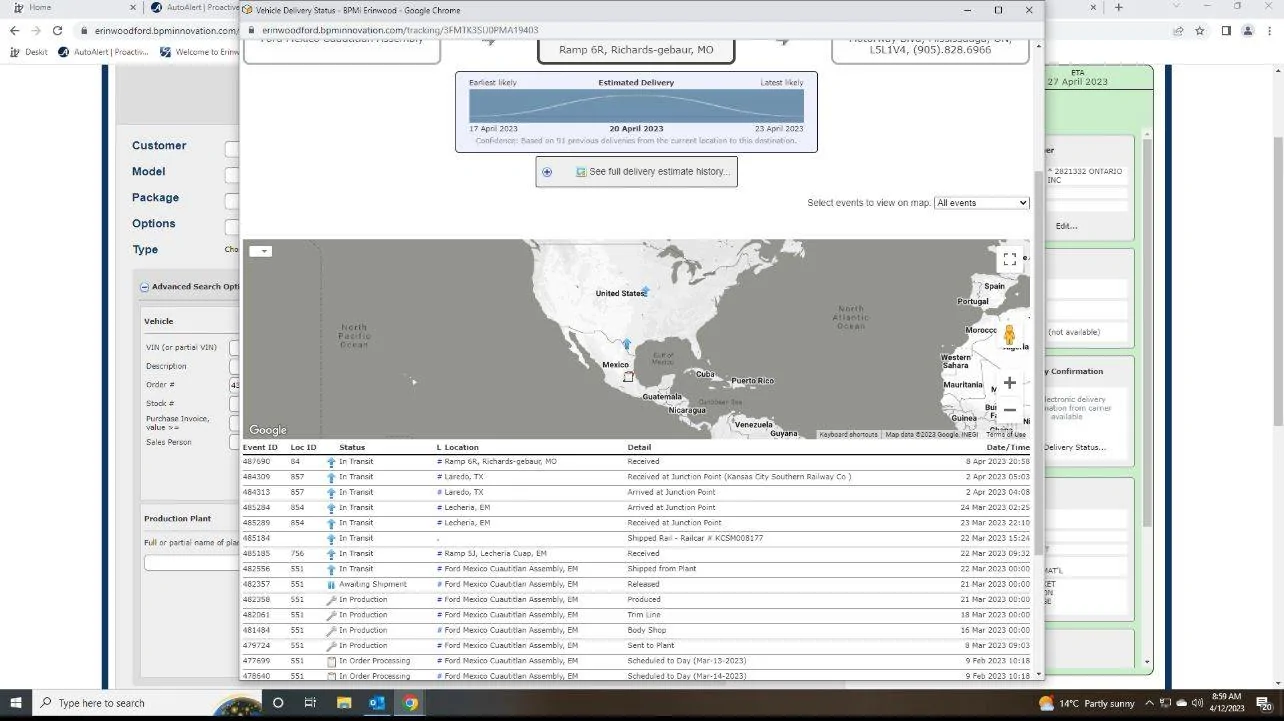Open weather widget showing 14°C Partly sunny

coord(1086,703)
